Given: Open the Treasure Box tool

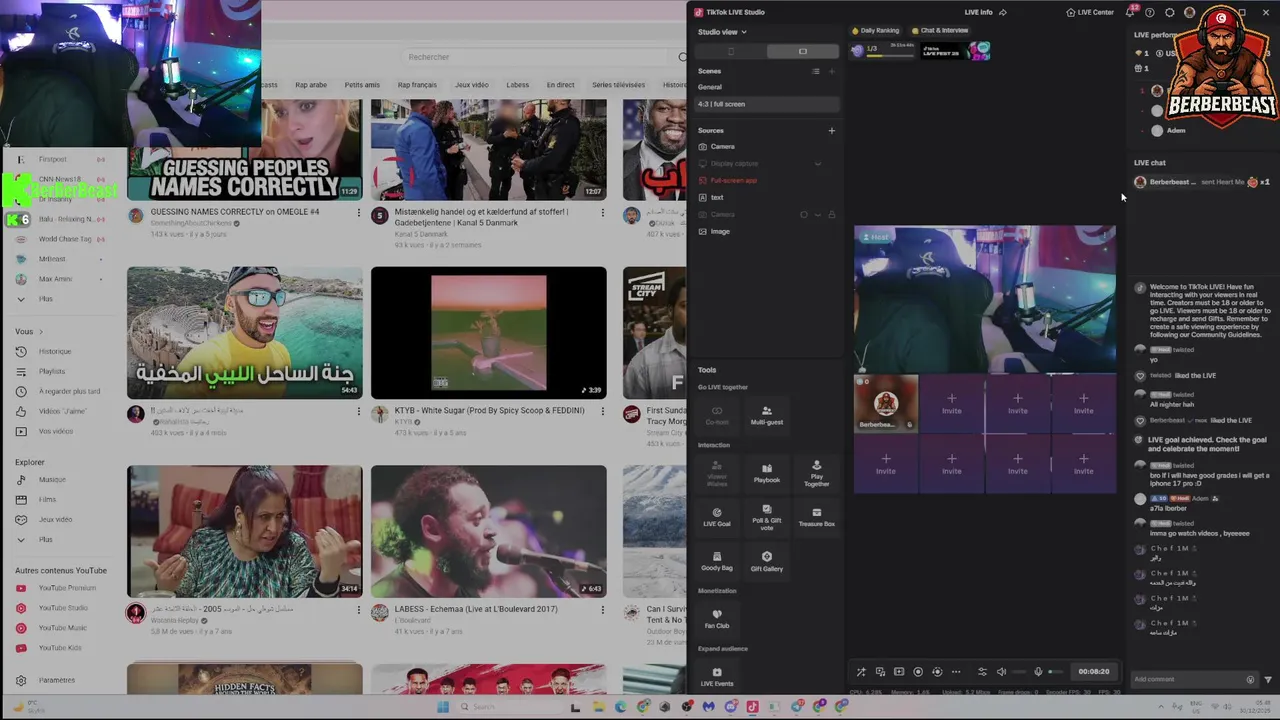Looking at the screenshot, I should [817, 517].
